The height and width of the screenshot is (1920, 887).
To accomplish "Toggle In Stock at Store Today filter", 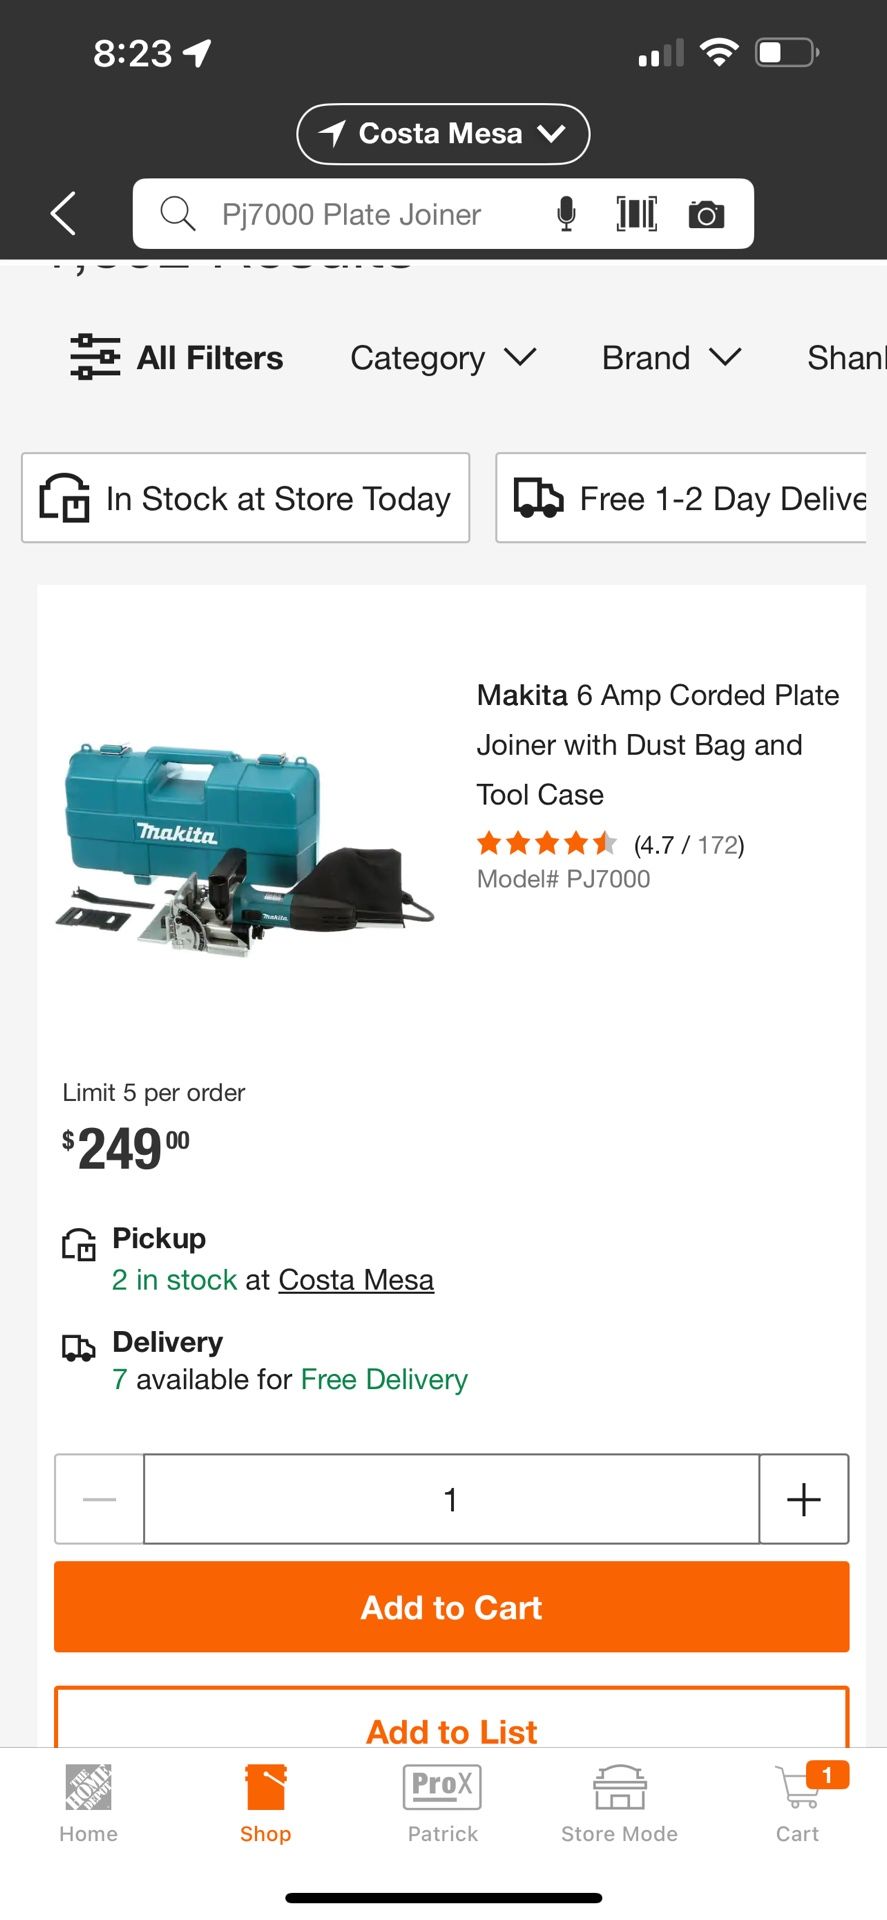I will pyautogui.click(x=246, y=498).
